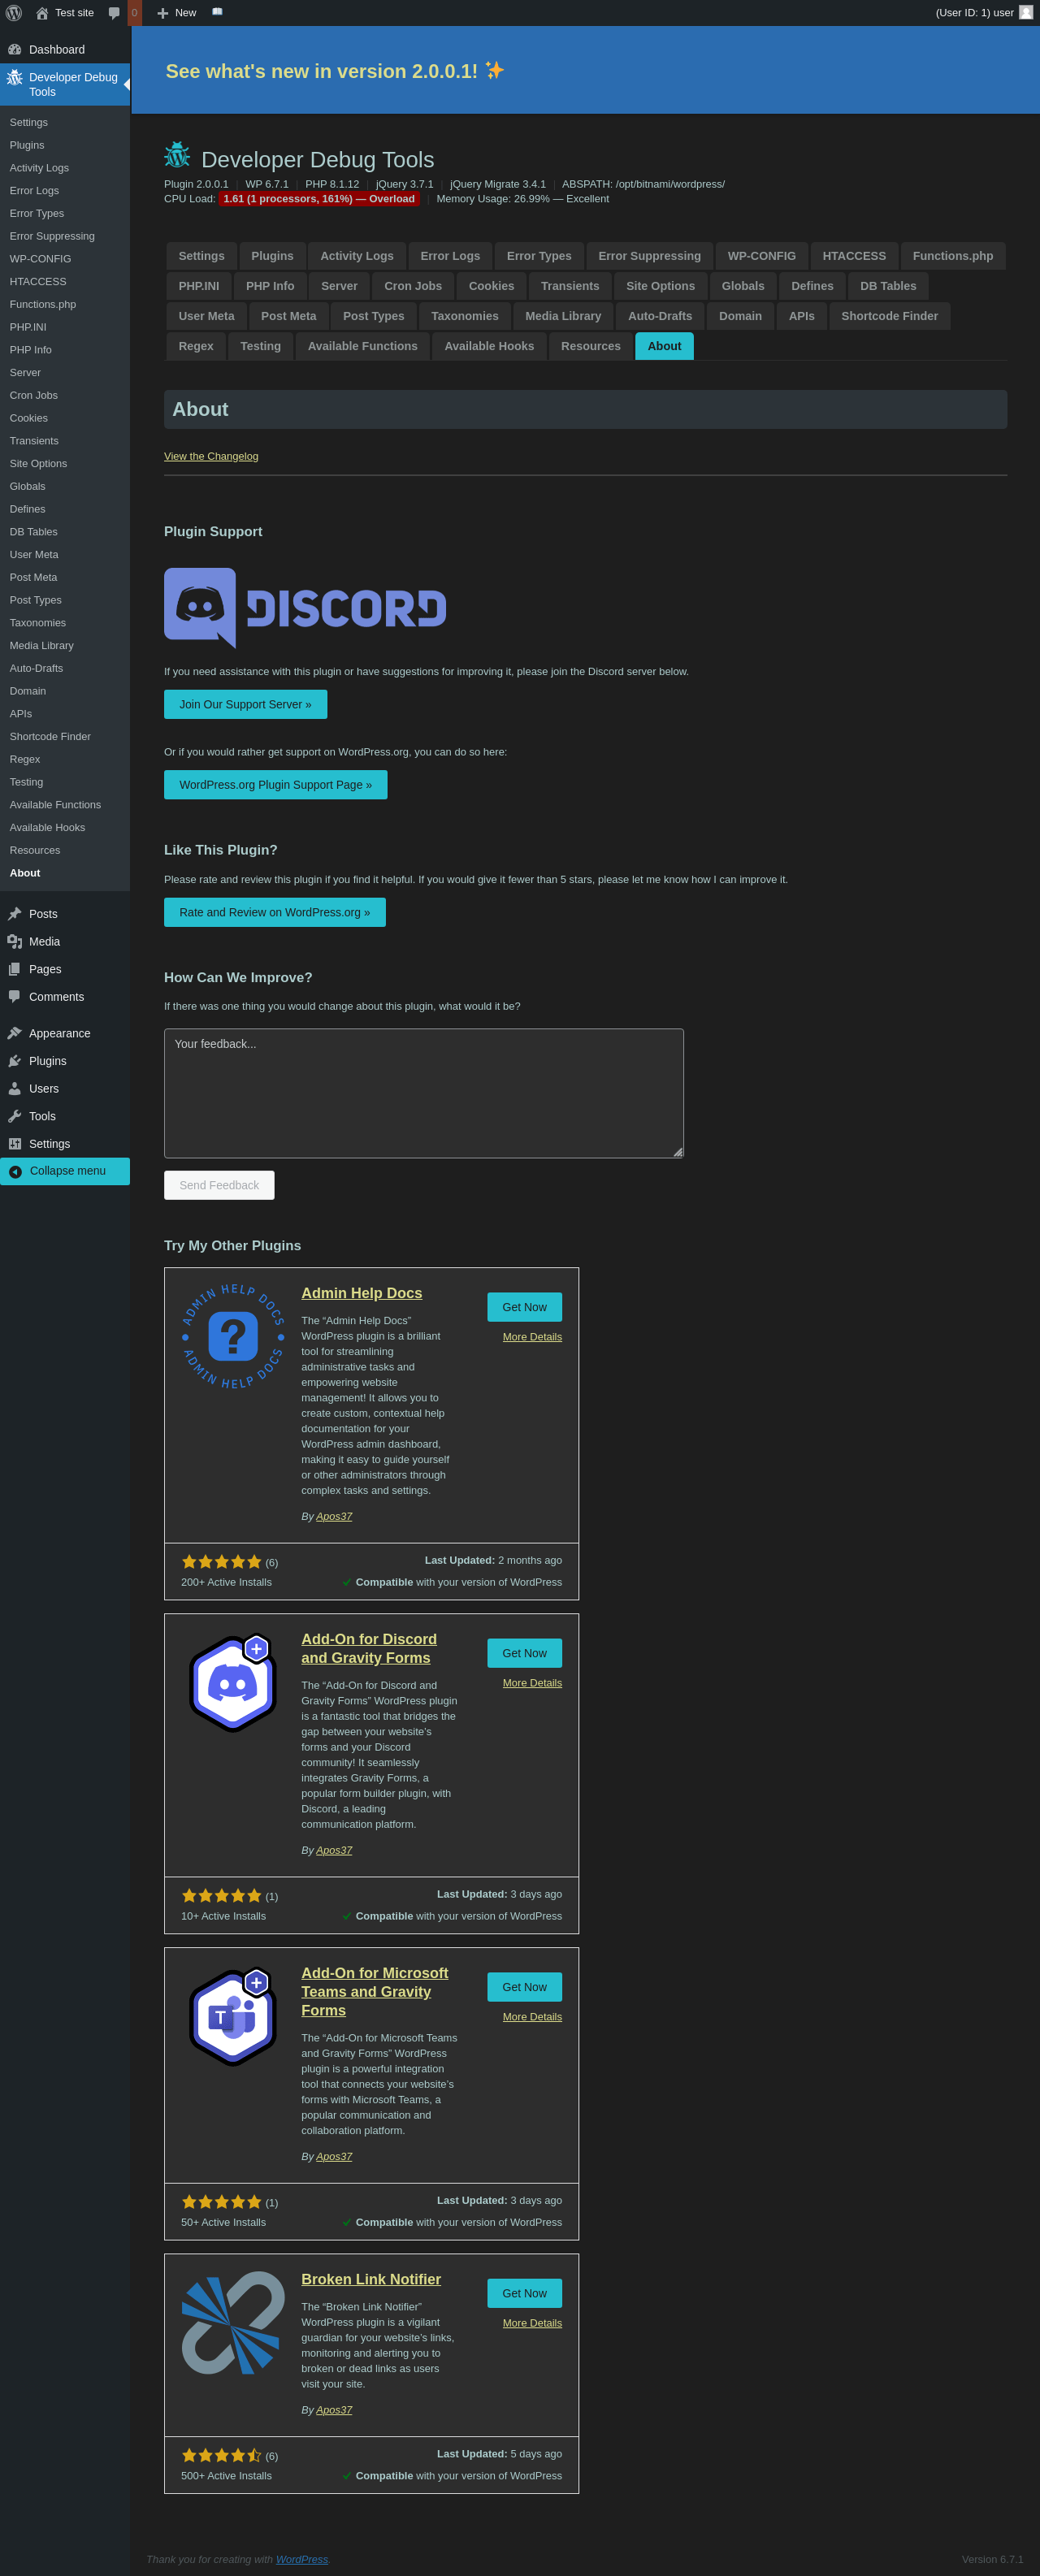The width and height of the screenshot is (1040, 2576).
Task: Open the Admin Help Docs title link
Action: (x=362, y=1293)
